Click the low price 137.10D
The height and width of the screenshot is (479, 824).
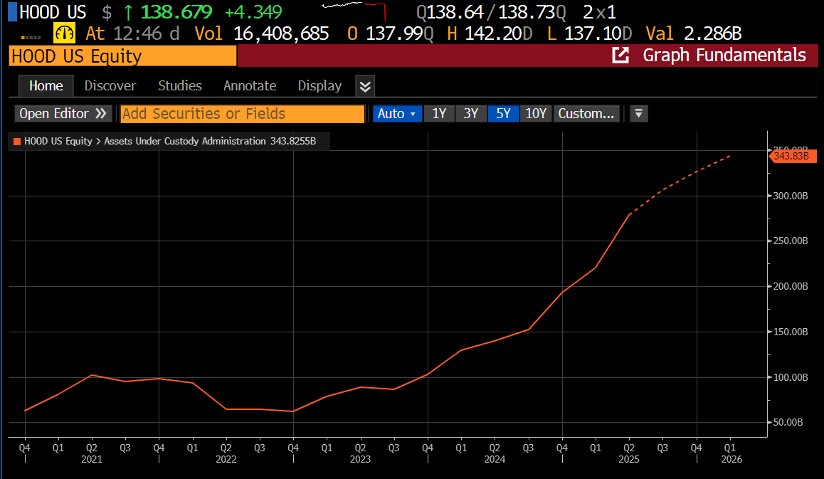point(598,34)
